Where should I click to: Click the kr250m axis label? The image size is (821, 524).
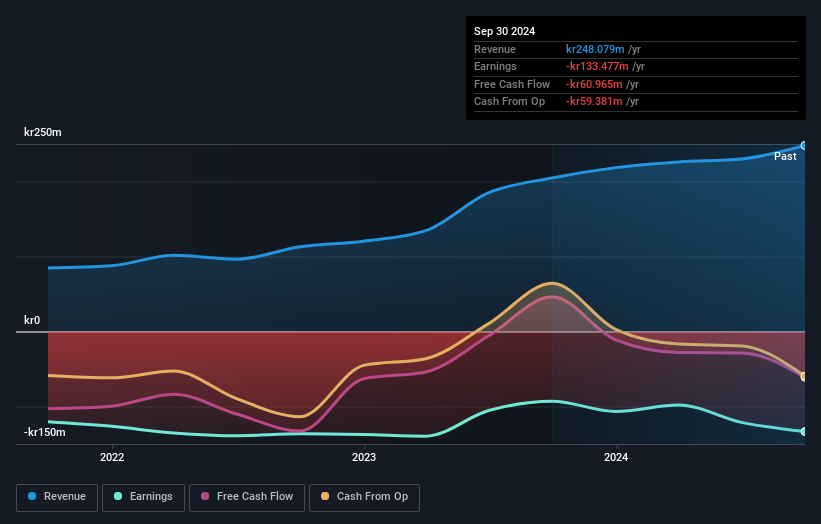[x=43, y=132]
